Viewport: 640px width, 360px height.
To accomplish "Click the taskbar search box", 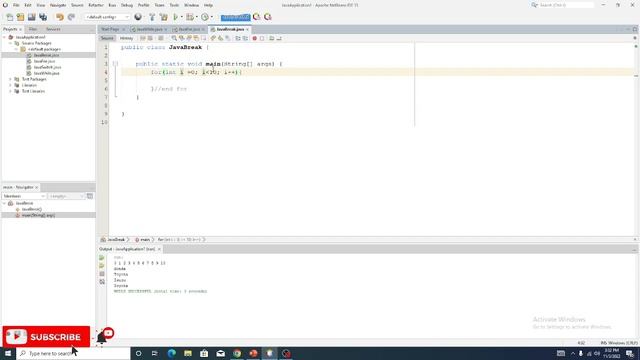I will [73, 353].
